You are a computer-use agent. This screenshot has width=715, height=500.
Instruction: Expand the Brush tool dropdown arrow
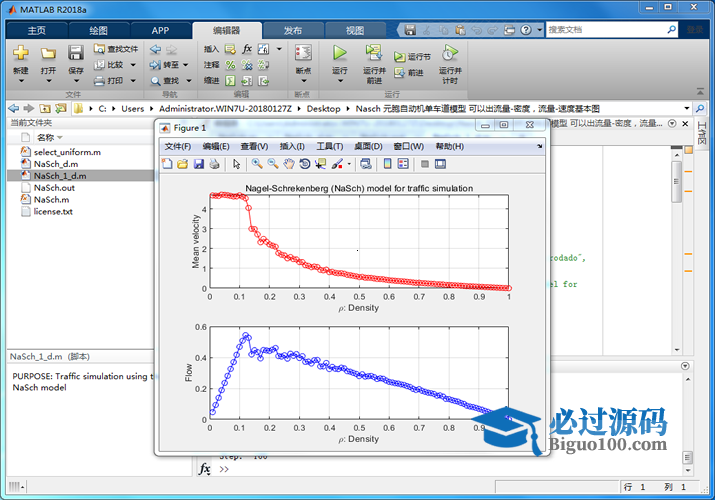(x=349, y=164)
